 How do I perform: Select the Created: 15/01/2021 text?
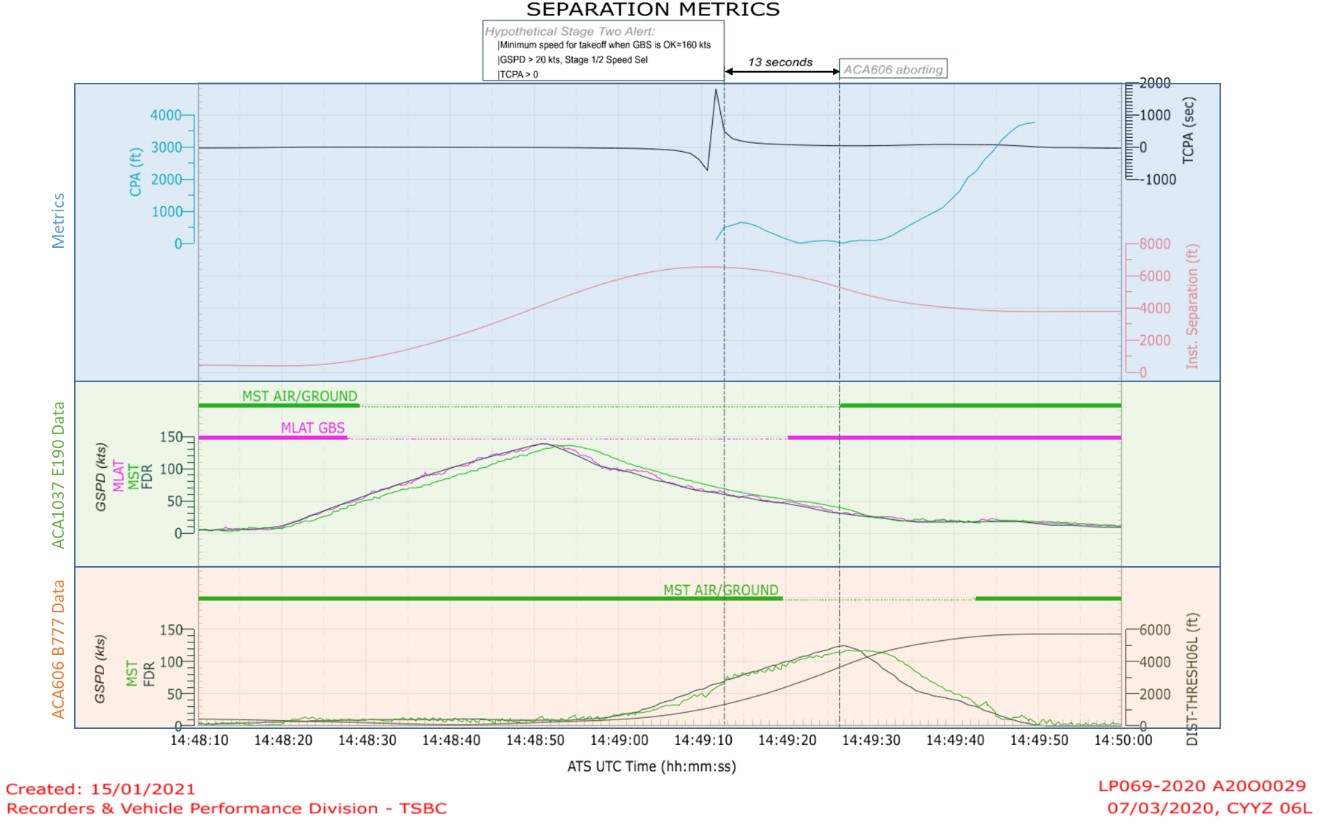click(x=101, y=789)
